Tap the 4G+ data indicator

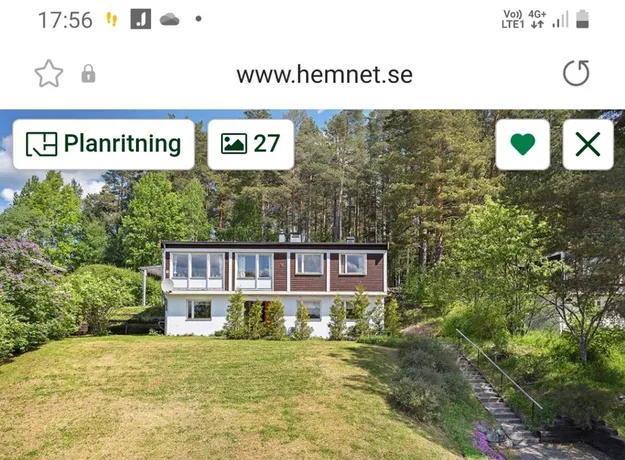537,19
